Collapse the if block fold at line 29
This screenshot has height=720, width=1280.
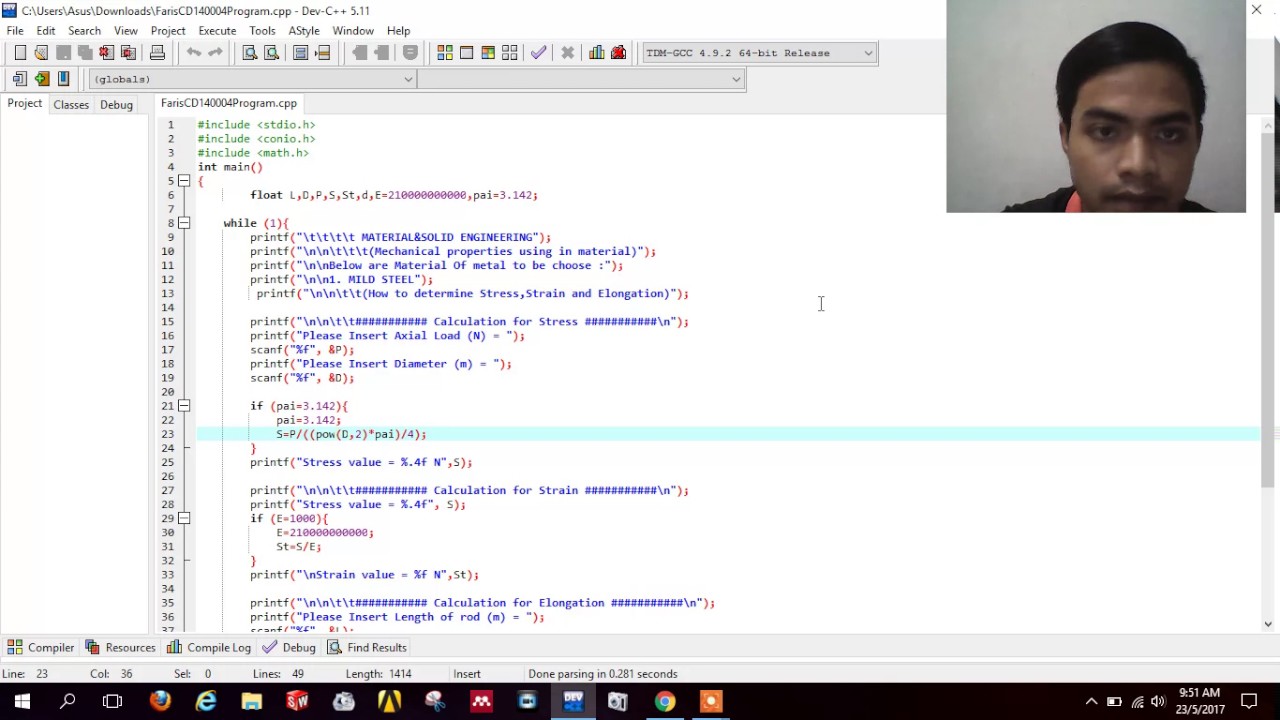184,518
